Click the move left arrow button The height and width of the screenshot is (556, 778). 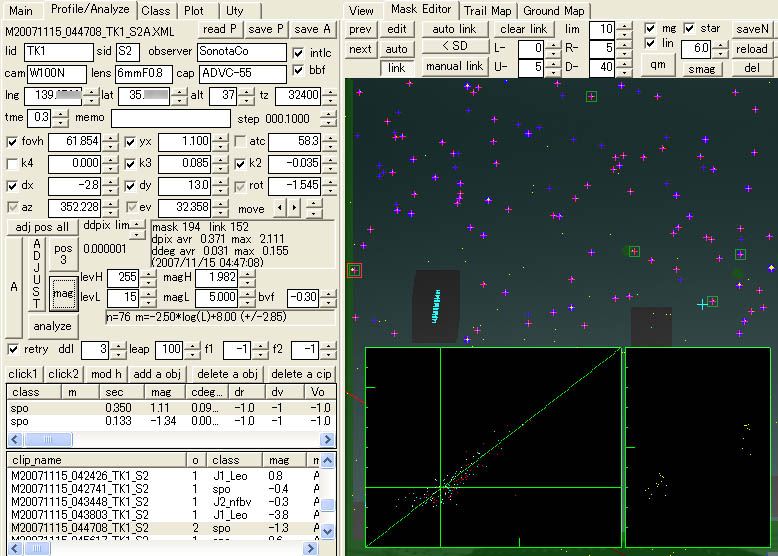point(280,208)
